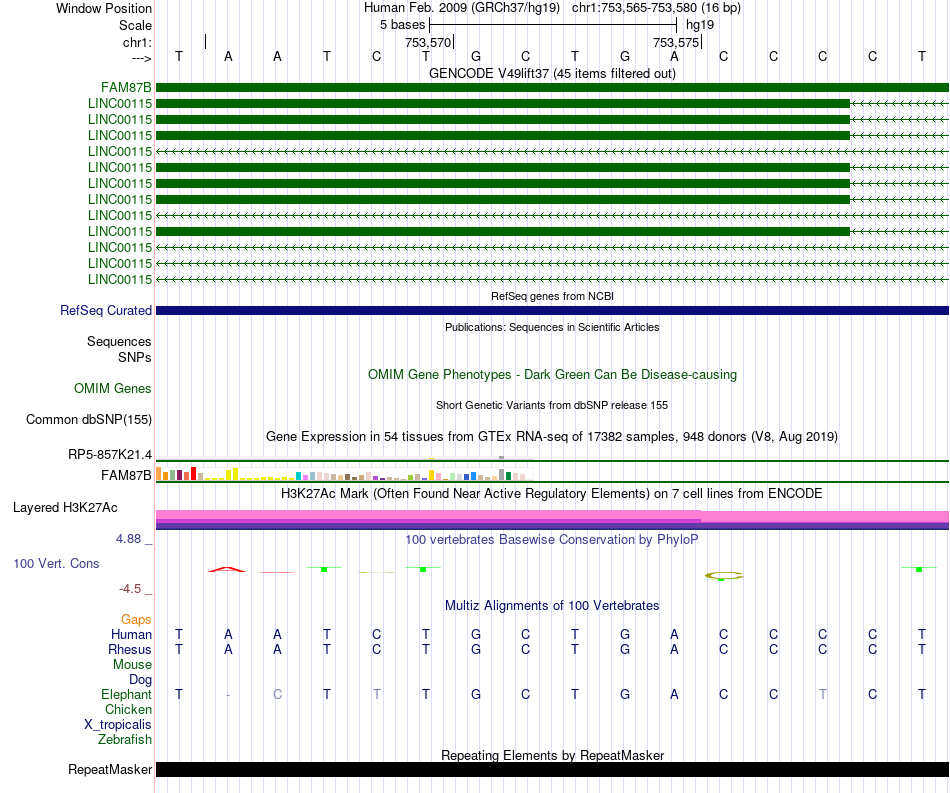Click the Scale track label
Image resolution: width=950 pixels, height=793 pixels.
[135, 25]
